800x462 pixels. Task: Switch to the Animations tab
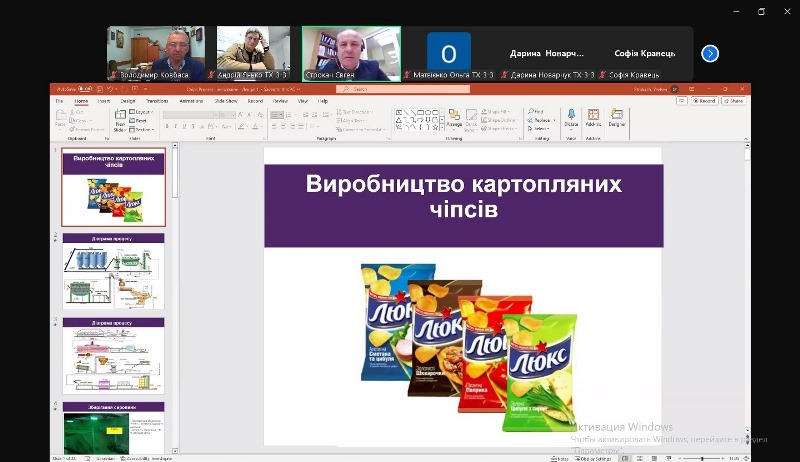(x=191, y=101)
